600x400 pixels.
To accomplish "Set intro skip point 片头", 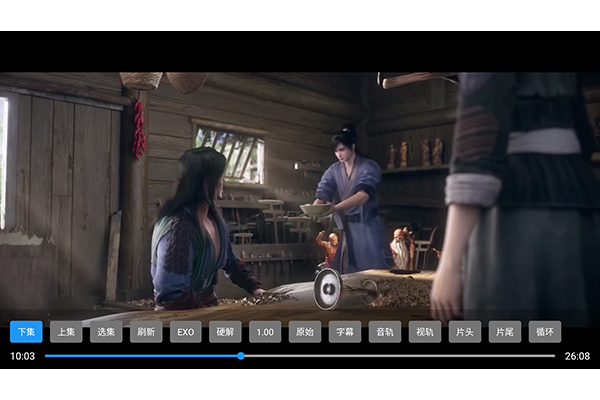I will [465, 331].
